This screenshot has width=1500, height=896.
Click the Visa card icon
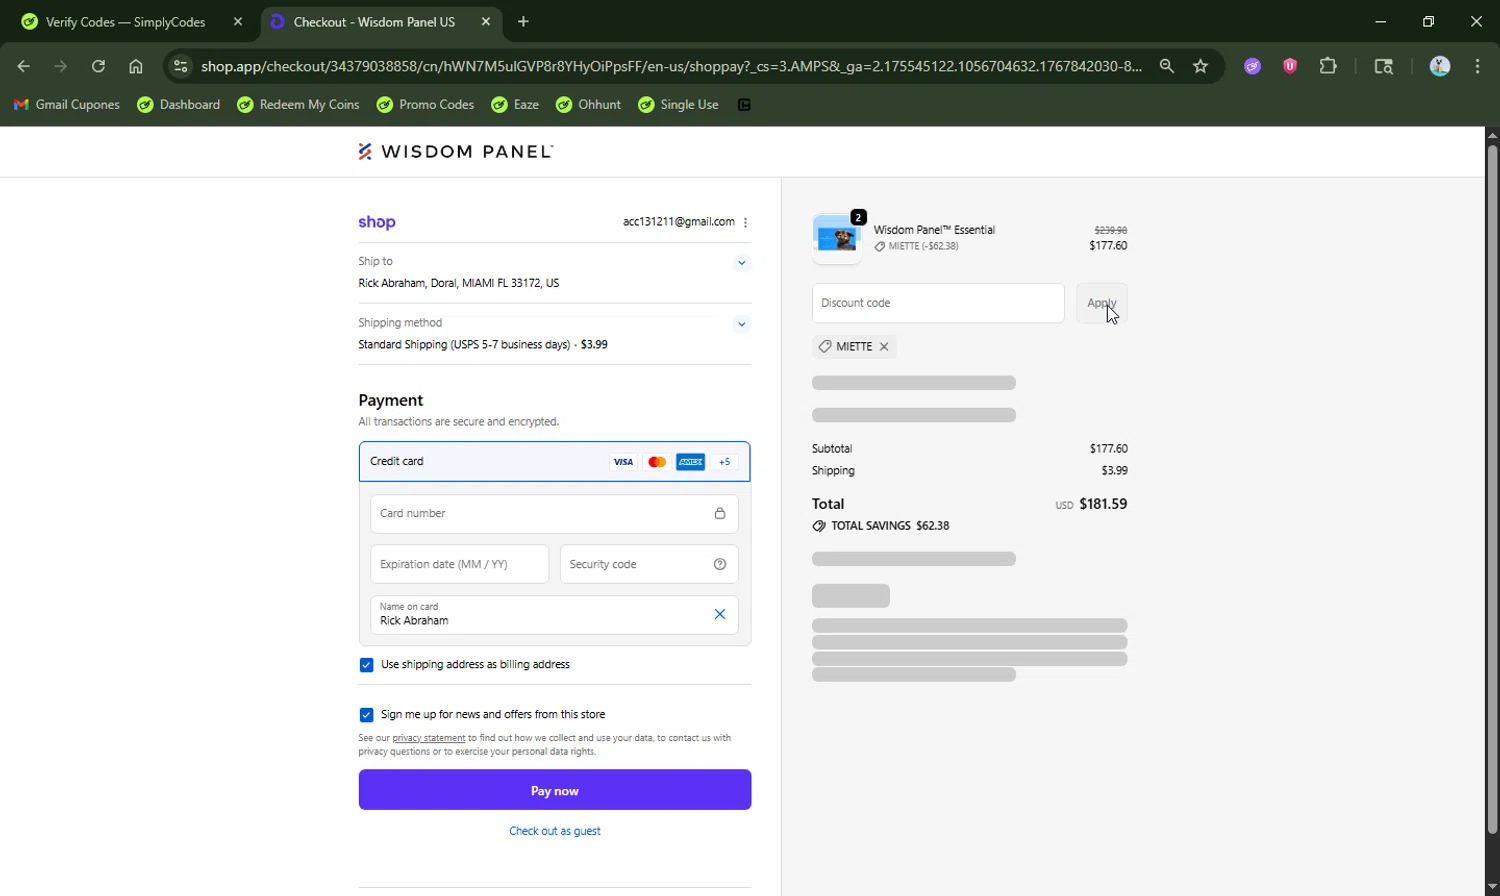[623, 461]
